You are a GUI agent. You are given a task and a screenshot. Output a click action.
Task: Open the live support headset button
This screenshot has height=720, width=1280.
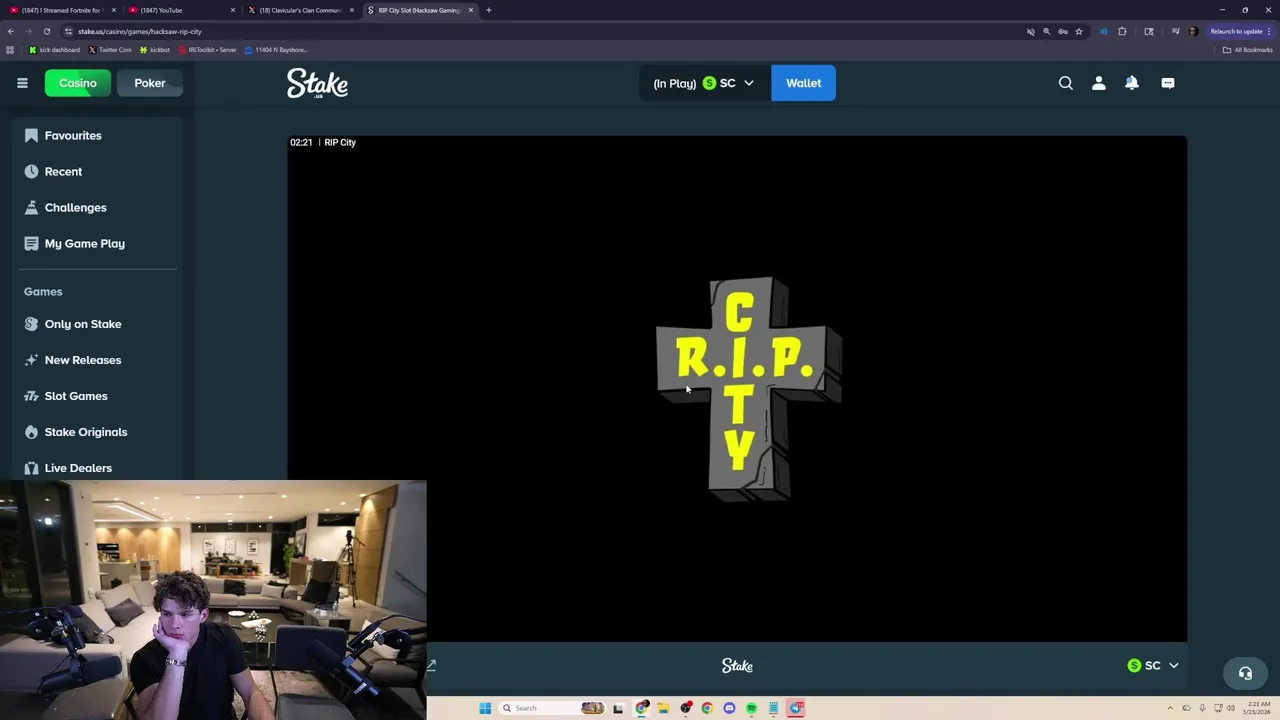coord(1245,673)
